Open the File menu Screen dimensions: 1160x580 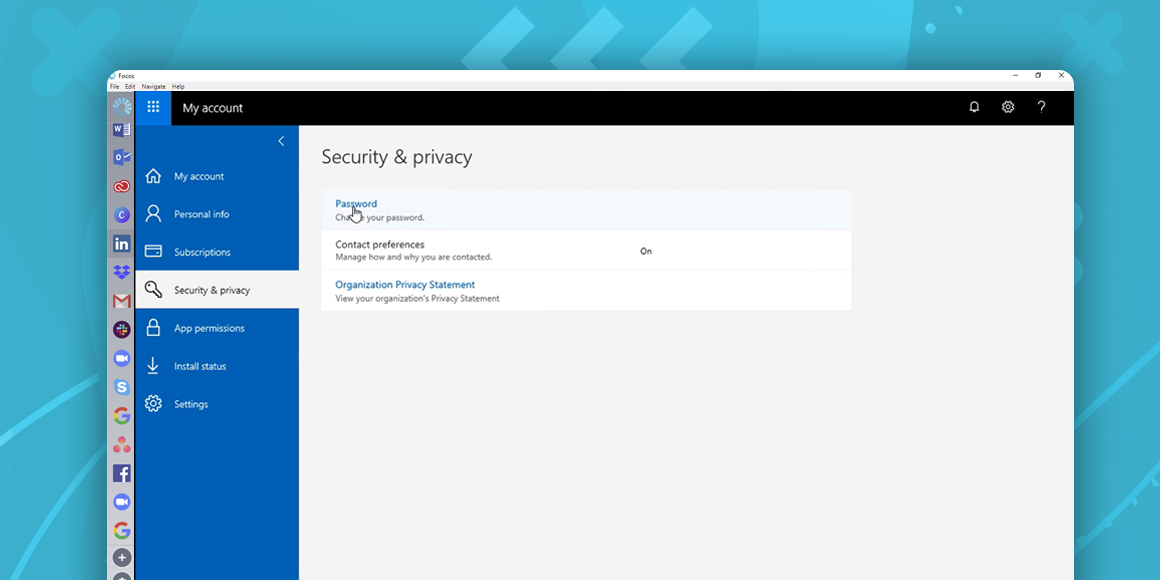[114, 87]
